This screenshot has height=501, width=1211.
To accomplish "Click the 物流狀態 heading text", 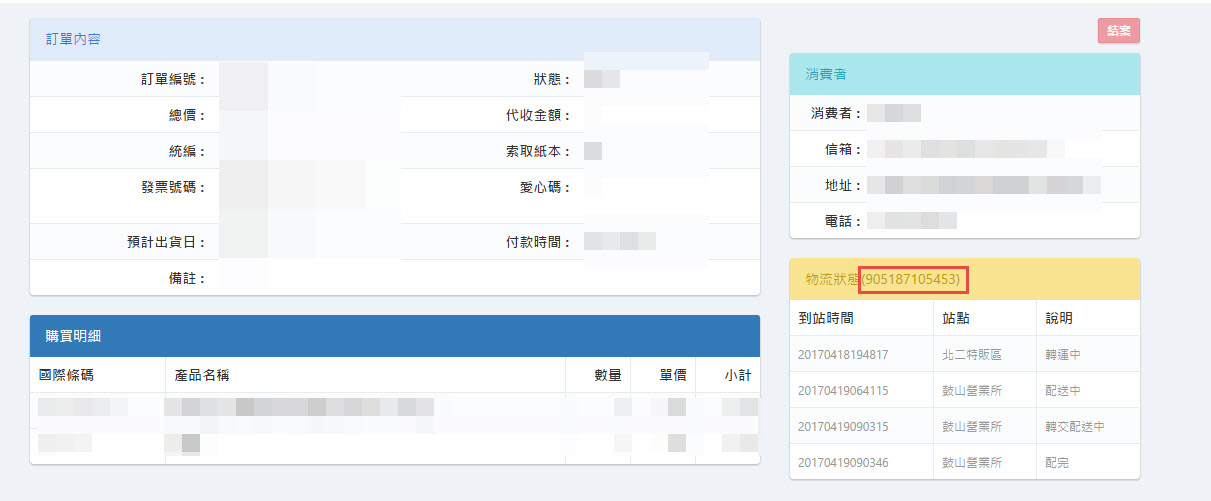I will [x=832, y=279].
